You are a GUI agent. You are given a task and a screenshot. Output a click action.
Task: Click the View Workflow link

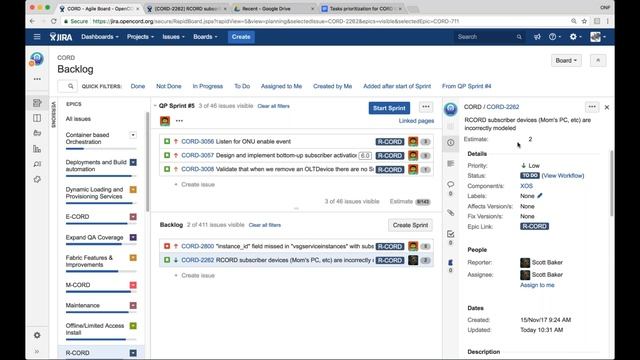click(562, 176)
